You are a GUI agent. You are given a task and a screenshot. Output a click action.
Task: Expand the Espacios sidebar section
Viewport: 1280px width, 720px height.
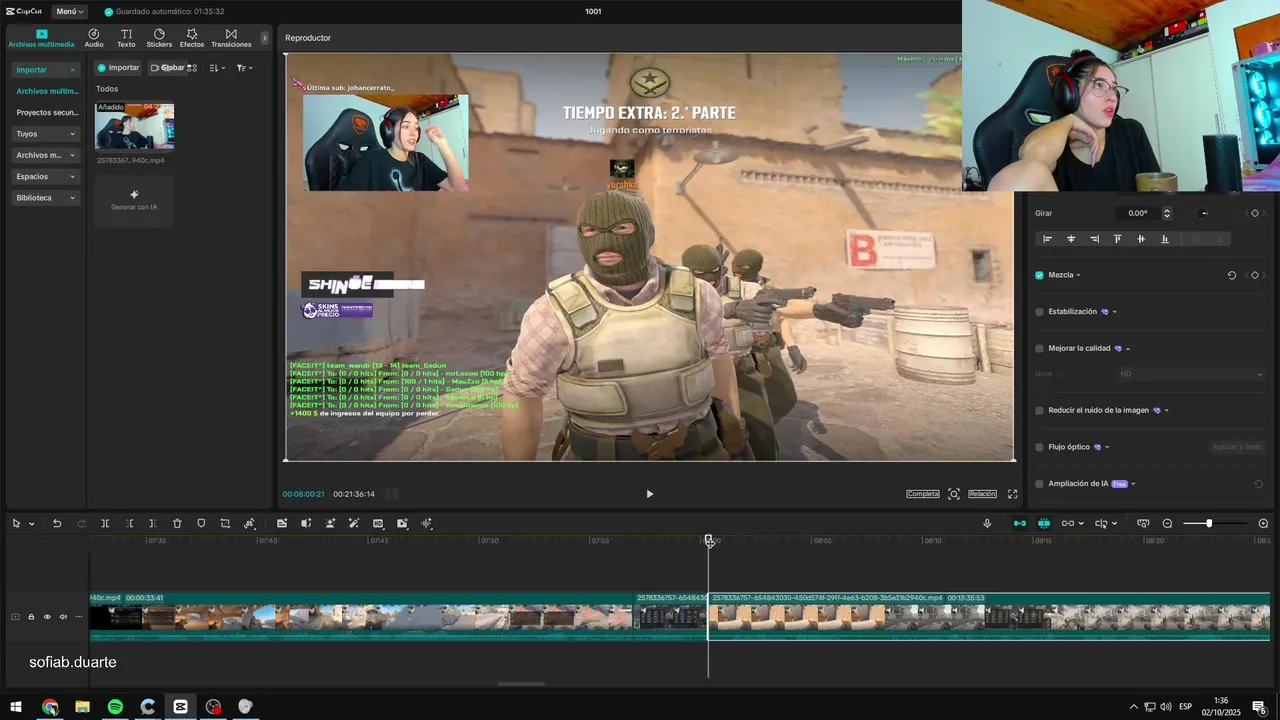pos(46,176)
